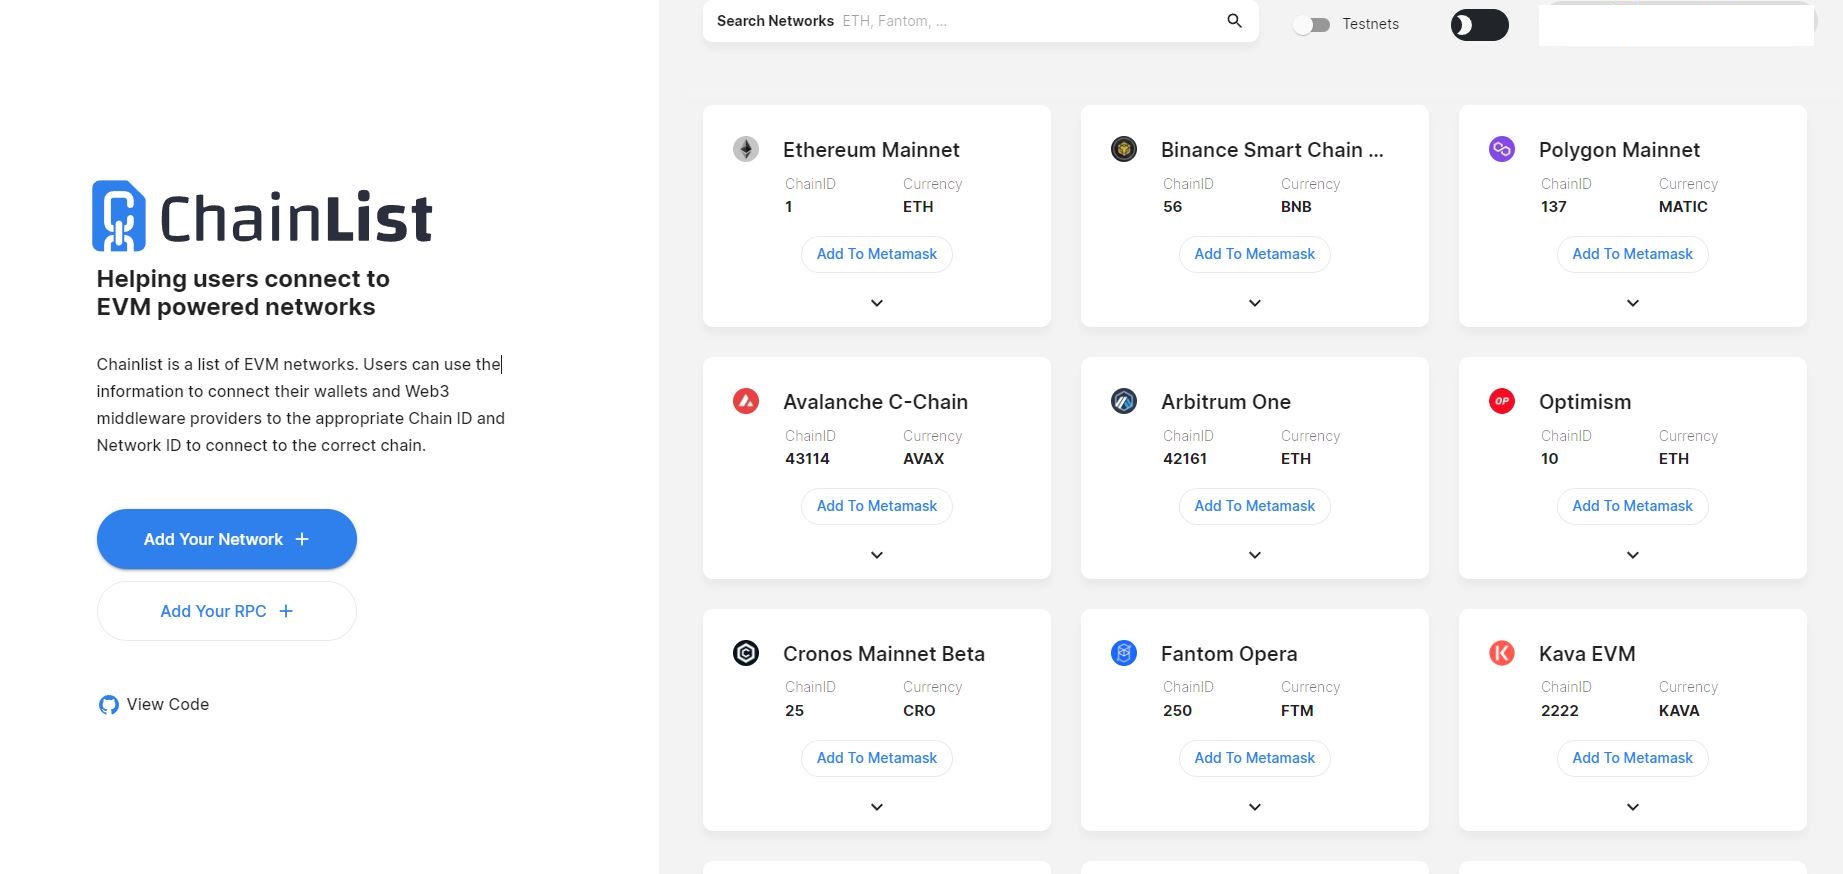Click the Cronos Mainnet Beta logo icon
The image size is (1843, 874).
tap(746, 653)
